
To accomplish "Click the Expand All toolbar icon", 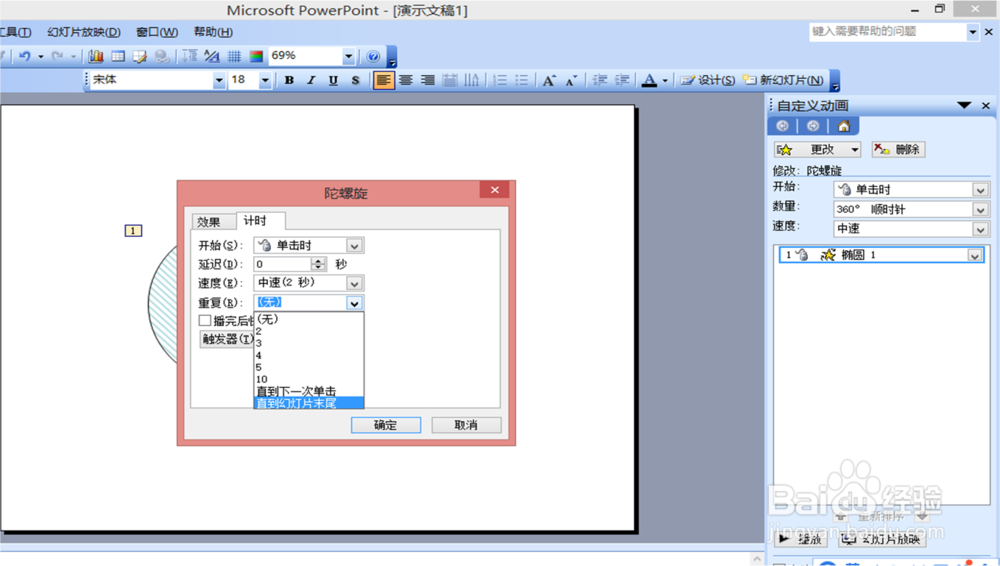I will pos(189,56).
